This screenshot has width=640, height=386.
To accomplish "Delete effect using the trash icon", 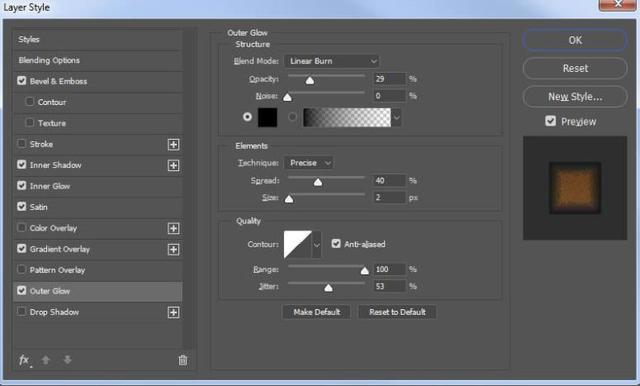I will 183,360.
